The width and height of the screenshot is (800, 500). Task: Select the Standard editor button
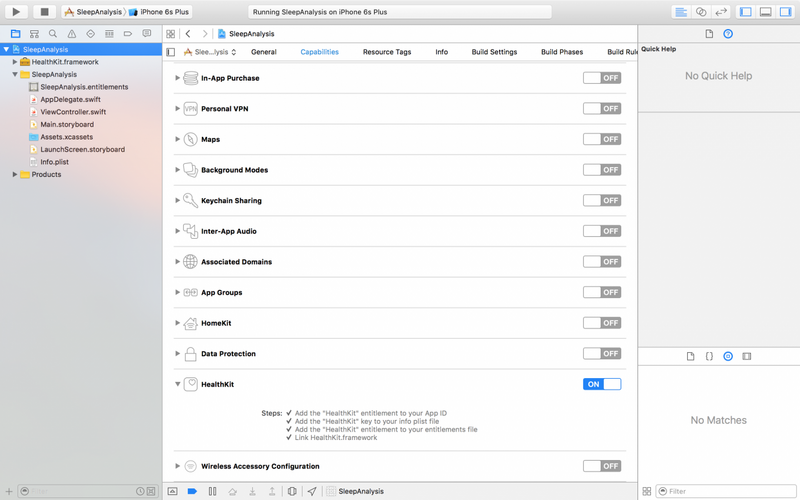681,12
